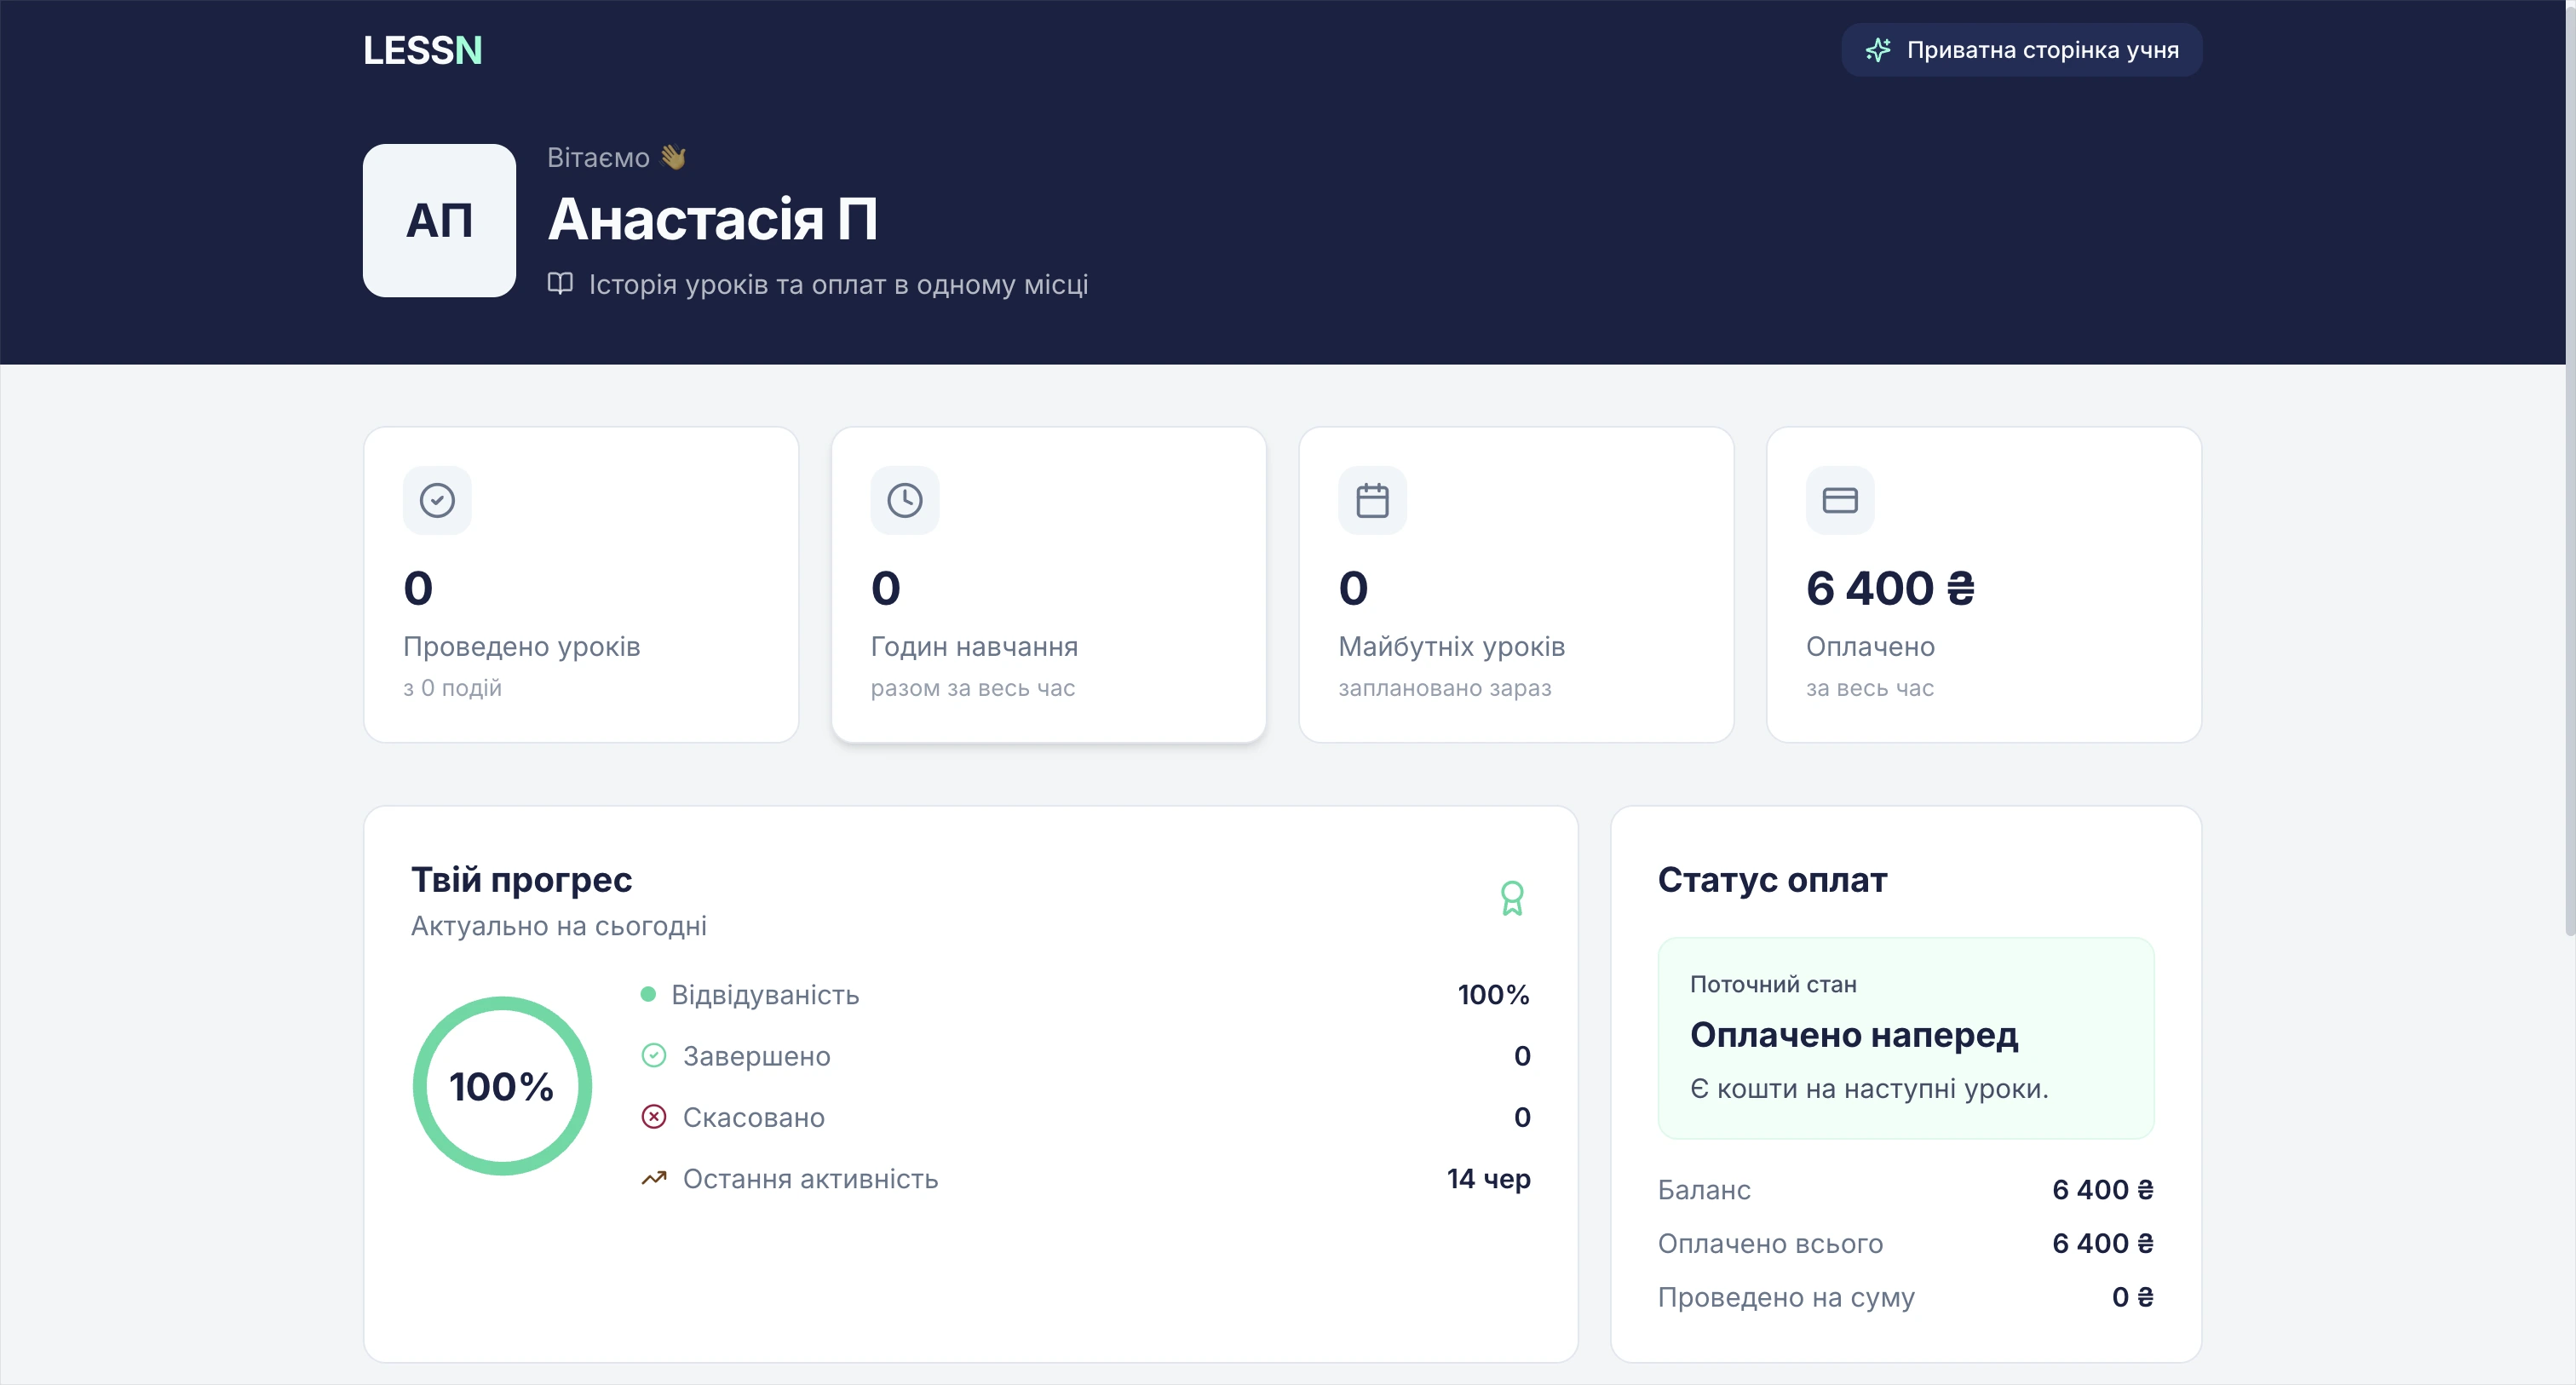Image resolution: width=2576 pixels, height=1385 pixels.
Task: Click the АП avatar tile
Action: click(x=439, y=220)
